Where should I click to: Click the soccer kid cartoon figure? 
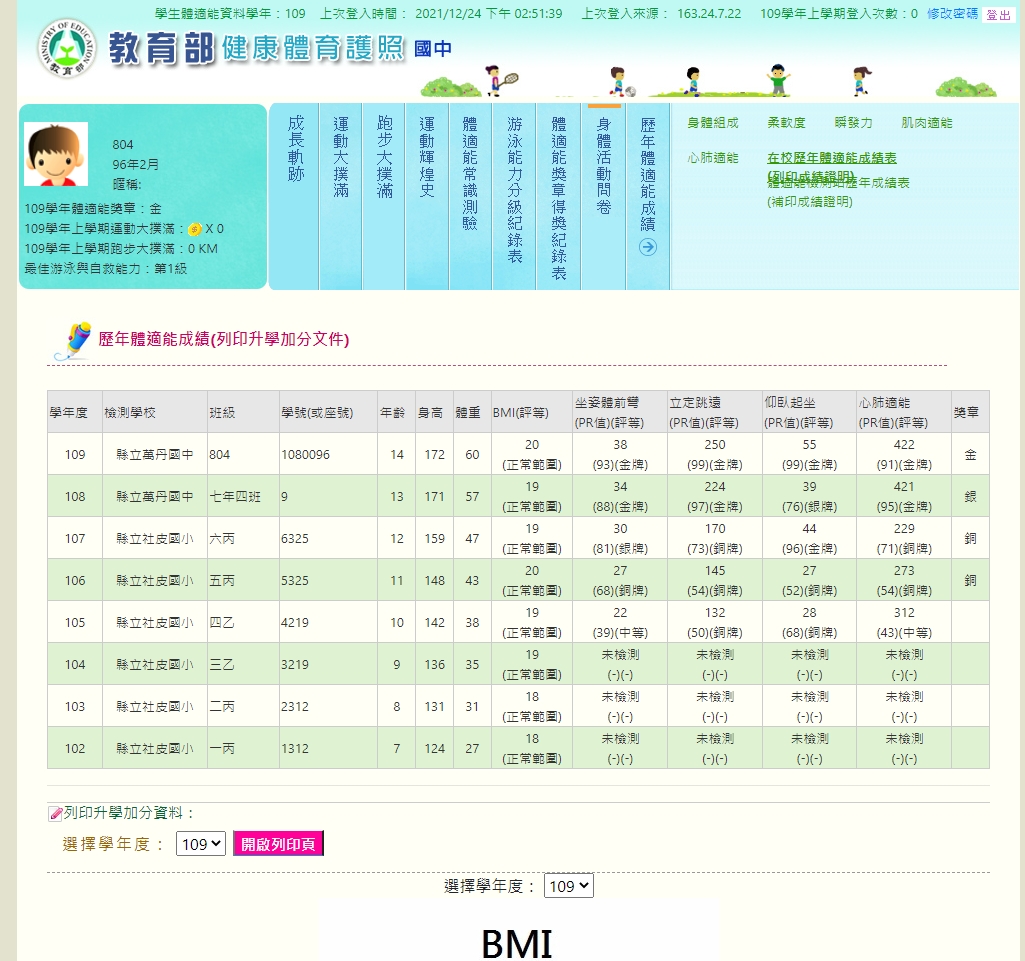(620, 82)
